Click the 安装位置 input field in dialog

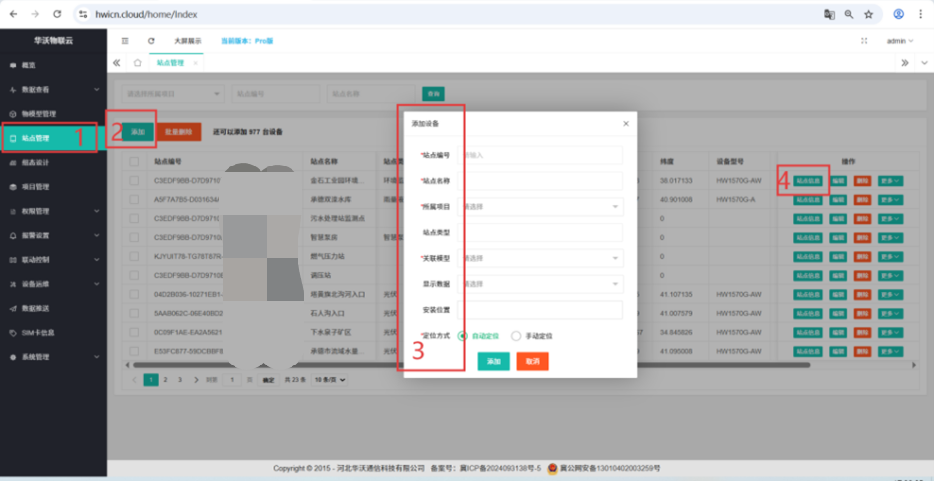click(540, 310)
